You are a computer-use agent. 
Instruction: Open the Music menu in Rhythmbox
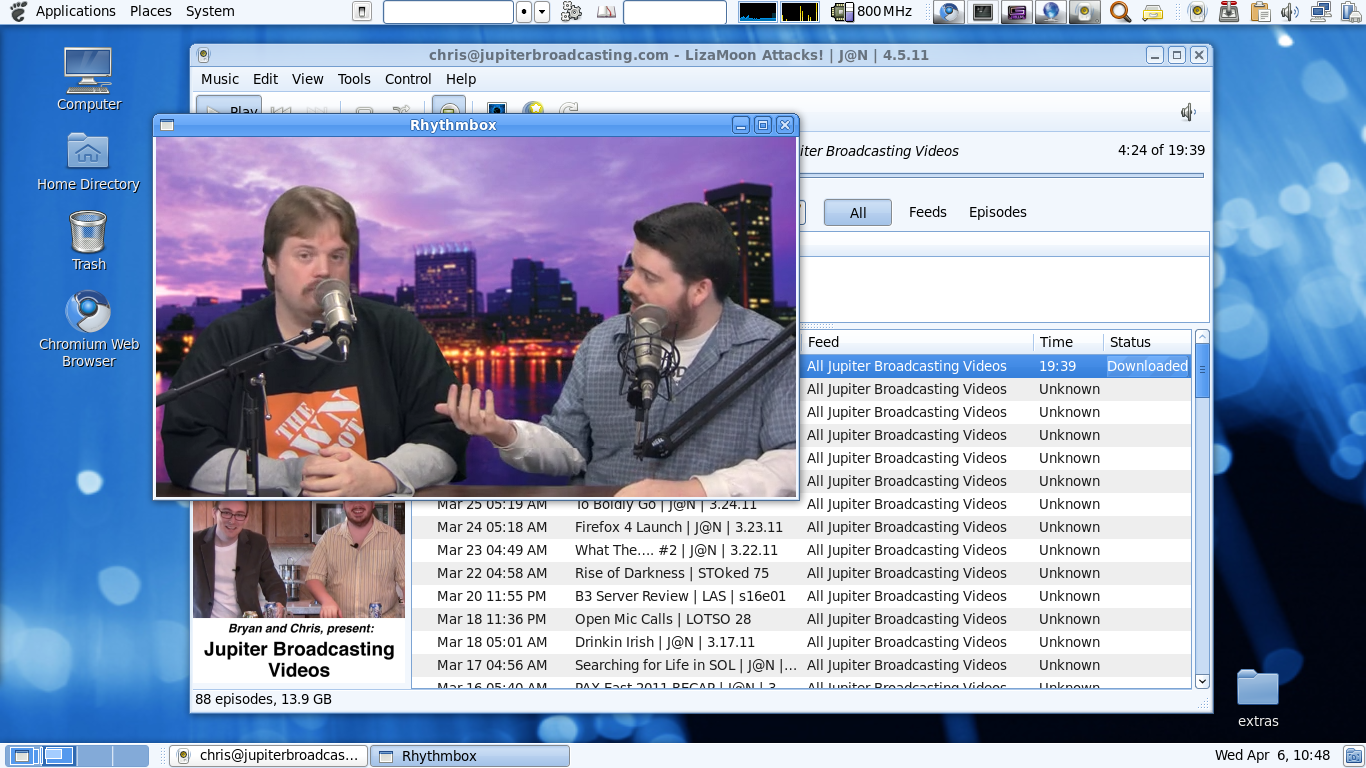click(x=220, y=79)
